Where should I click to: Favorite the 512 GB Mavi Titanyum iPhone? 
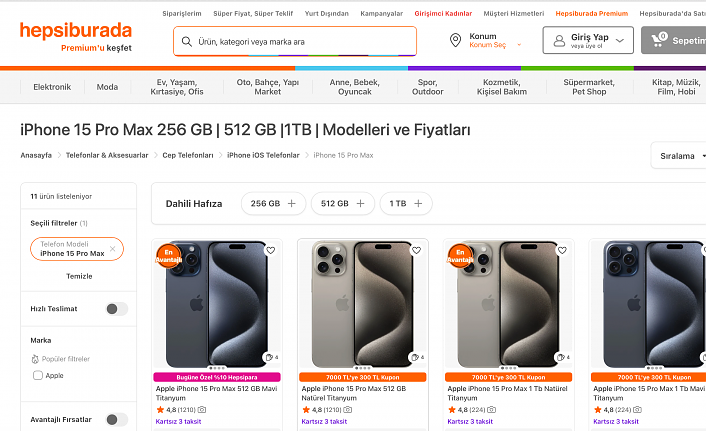(x=270, y=251)
